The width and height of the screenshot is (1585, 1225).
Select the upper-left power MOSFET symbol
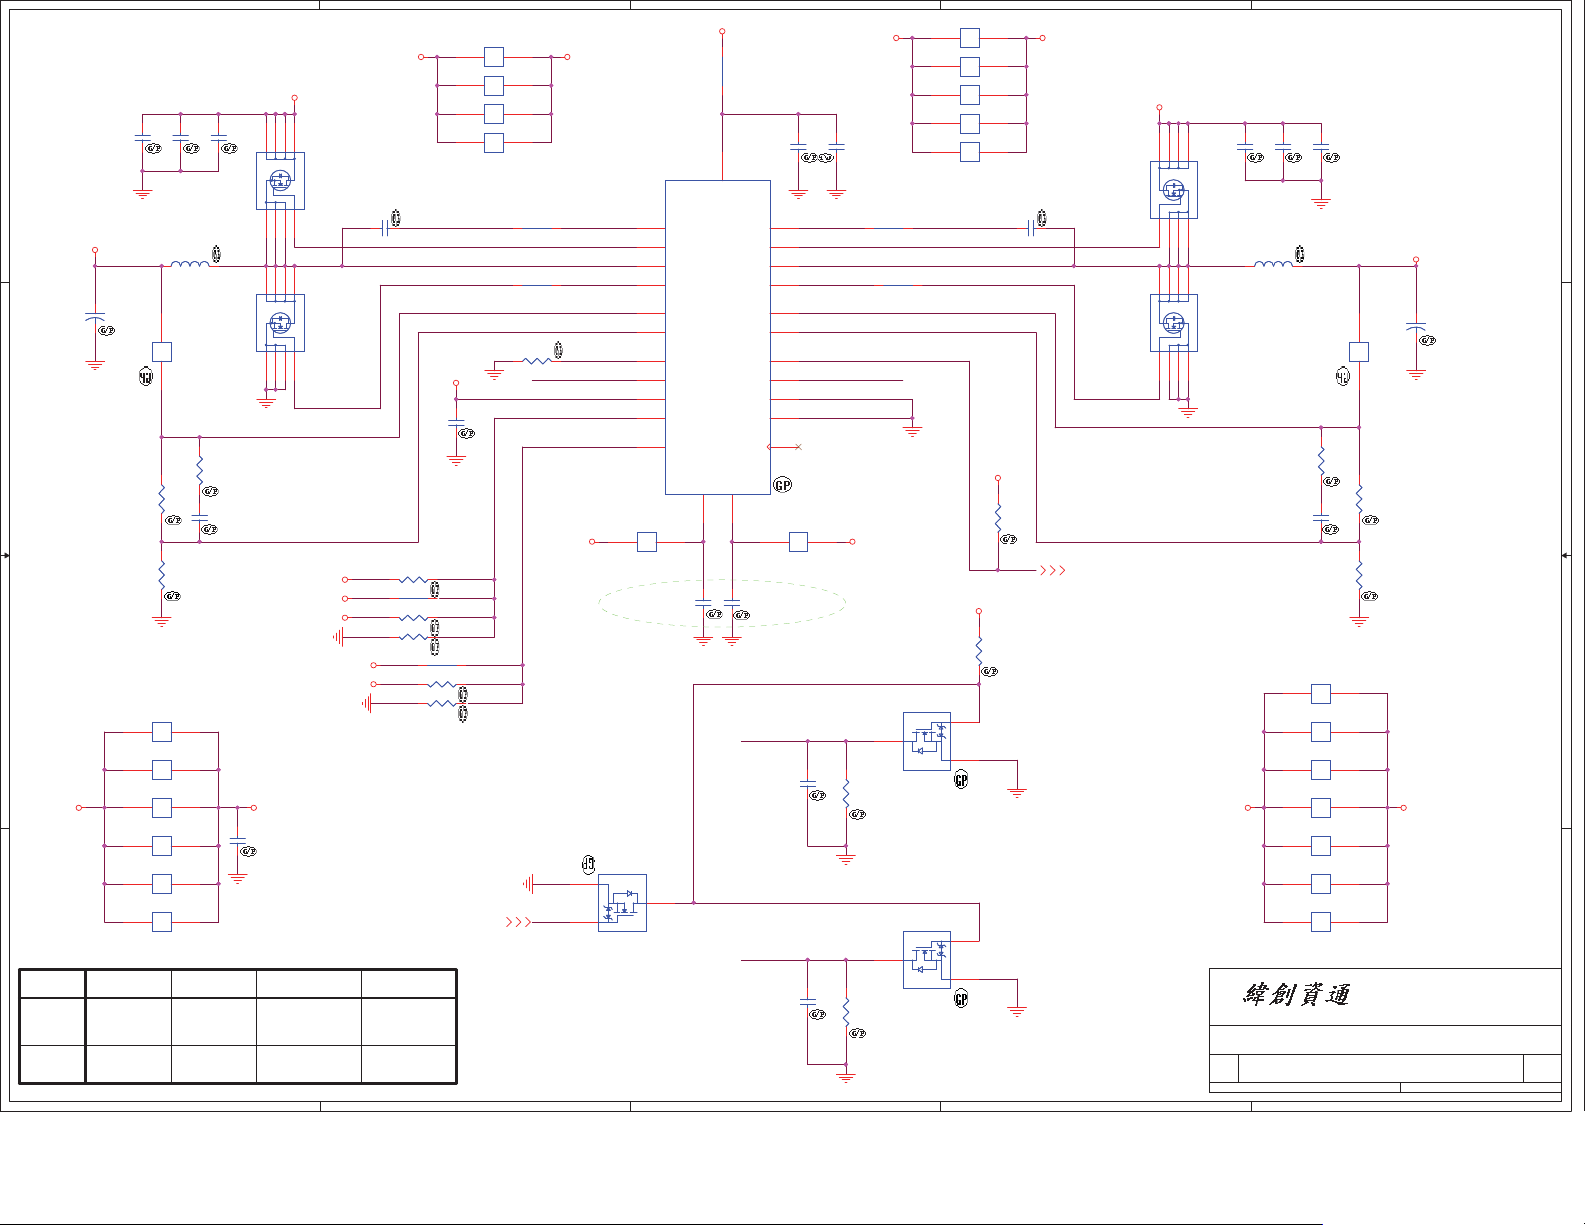point(280,181)
